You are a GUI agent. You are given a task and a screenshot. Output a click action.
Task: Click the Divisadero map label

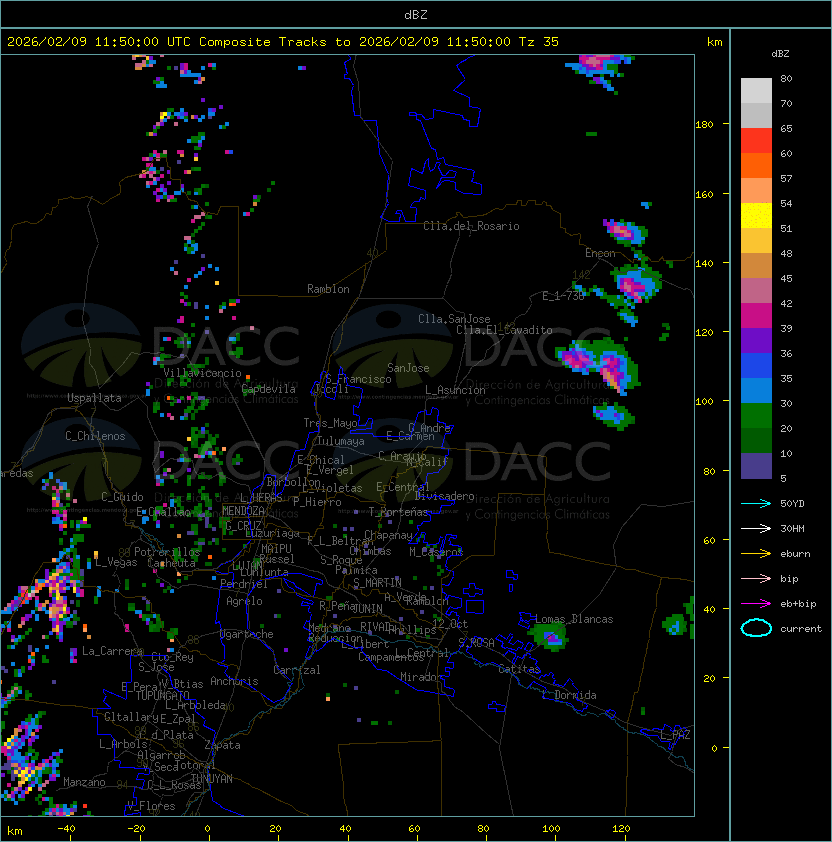point(444,496)
